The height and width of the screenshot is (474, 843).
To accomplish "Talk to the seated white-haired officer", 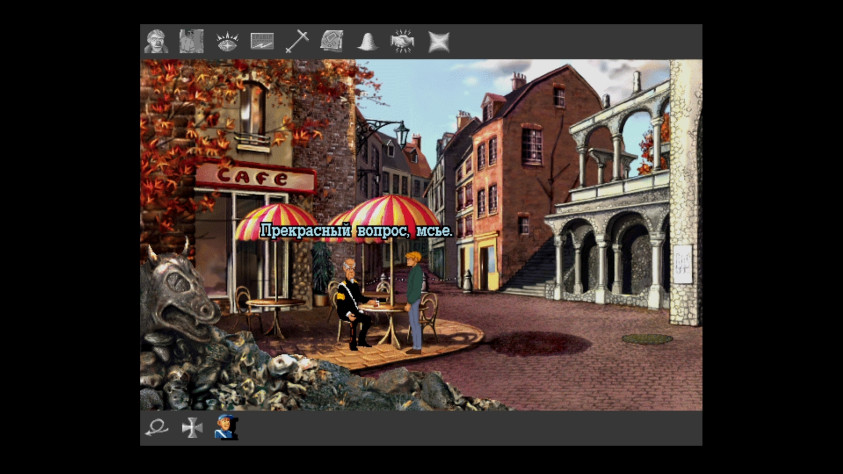I will click(x=353, y=304).
